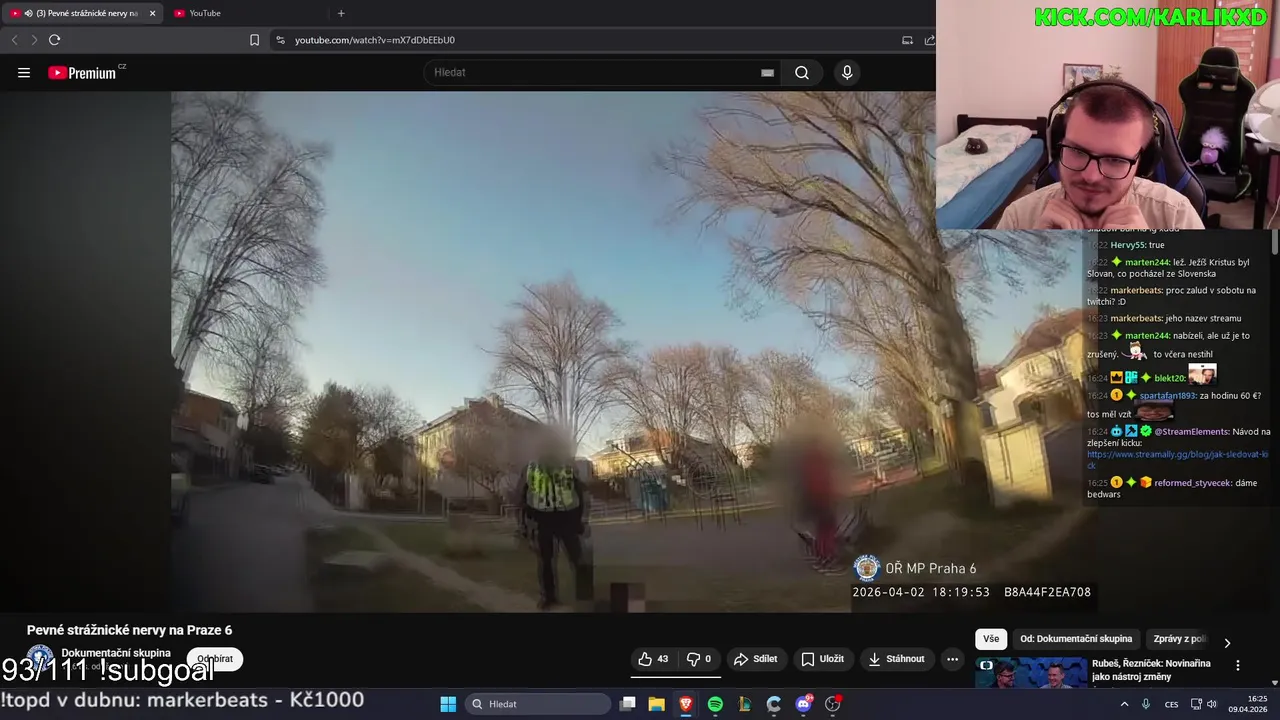Open options menu for Rubeš, Řezníček video

tap(1238, 665)
